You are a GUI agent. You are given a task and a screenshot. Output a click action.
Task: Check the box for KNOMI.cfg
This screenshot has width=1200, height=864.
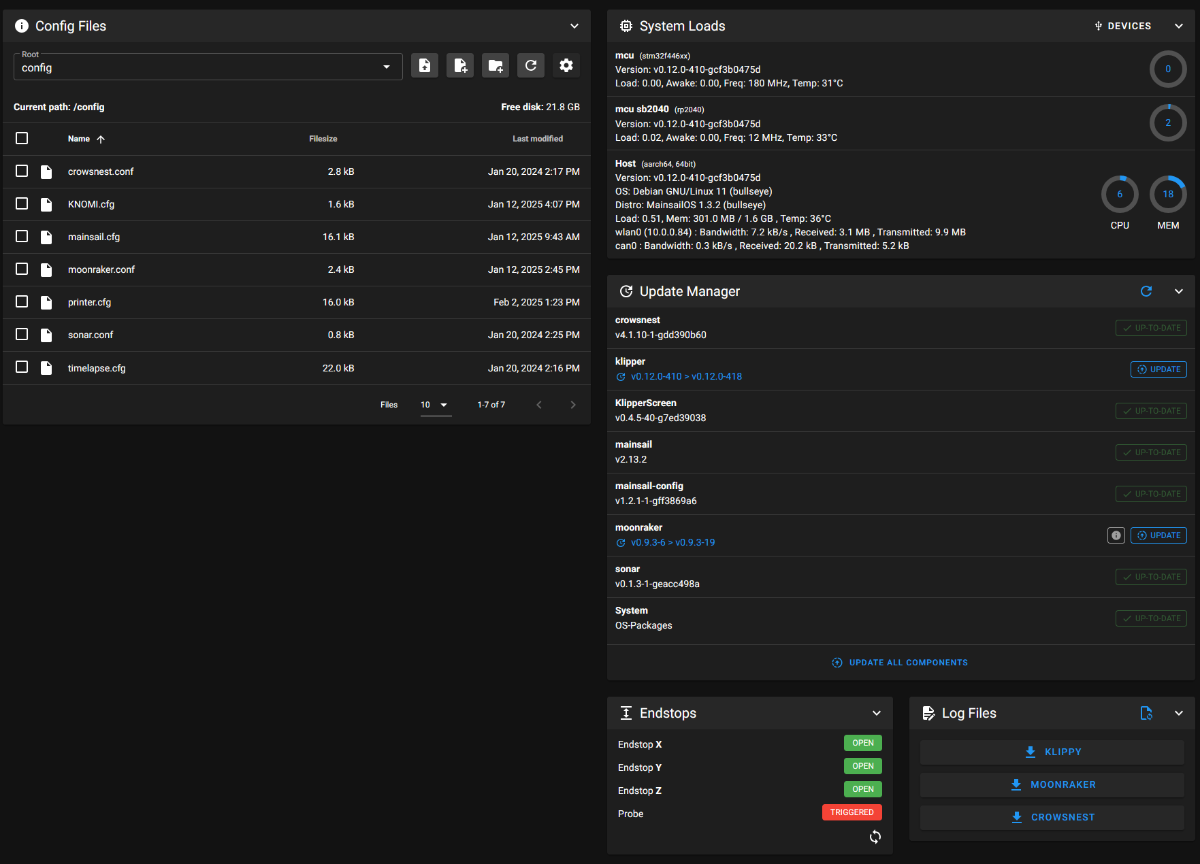click(x=22, y=204)
